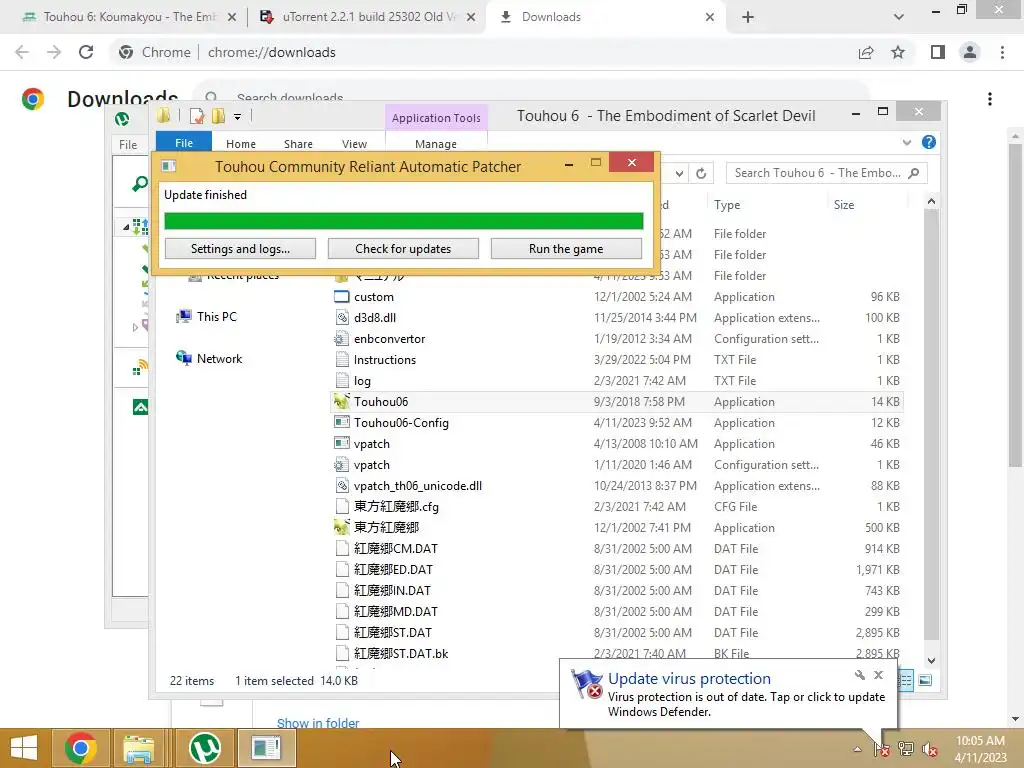Sort by the Size column header
Screen dimensions: 1024x768
click(x=844, y=204)
